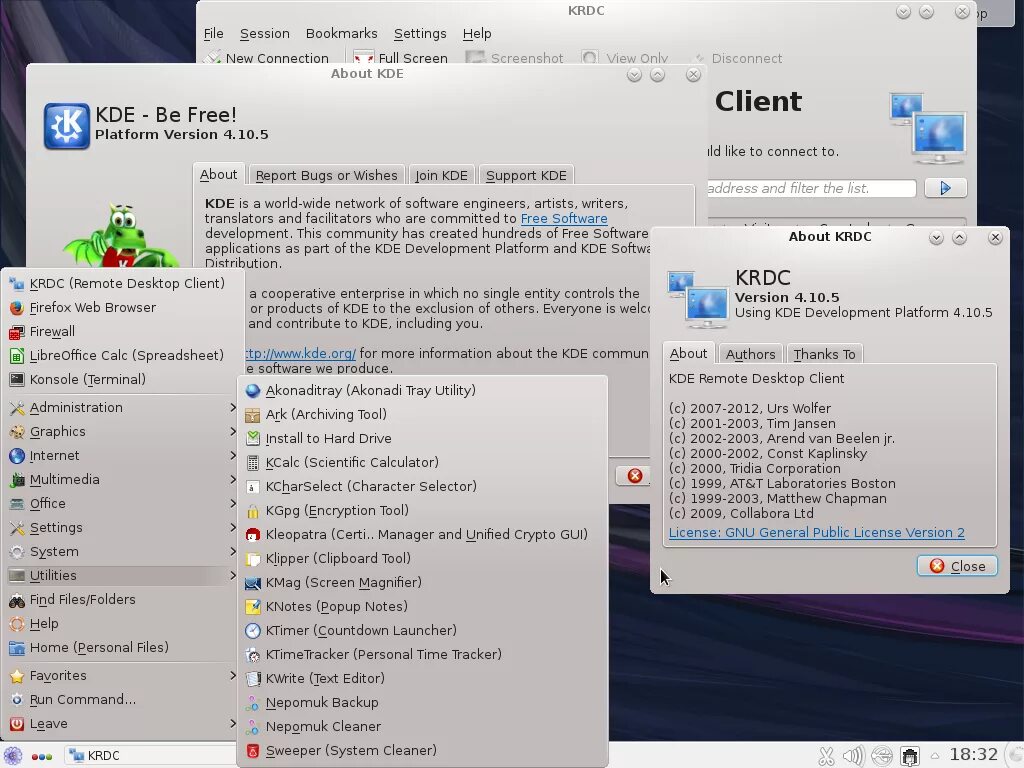This screenshot has width=1024, height=768.
Task: Open the www.kde.org link
Action: pyautogui.click(x=300, y=353)
